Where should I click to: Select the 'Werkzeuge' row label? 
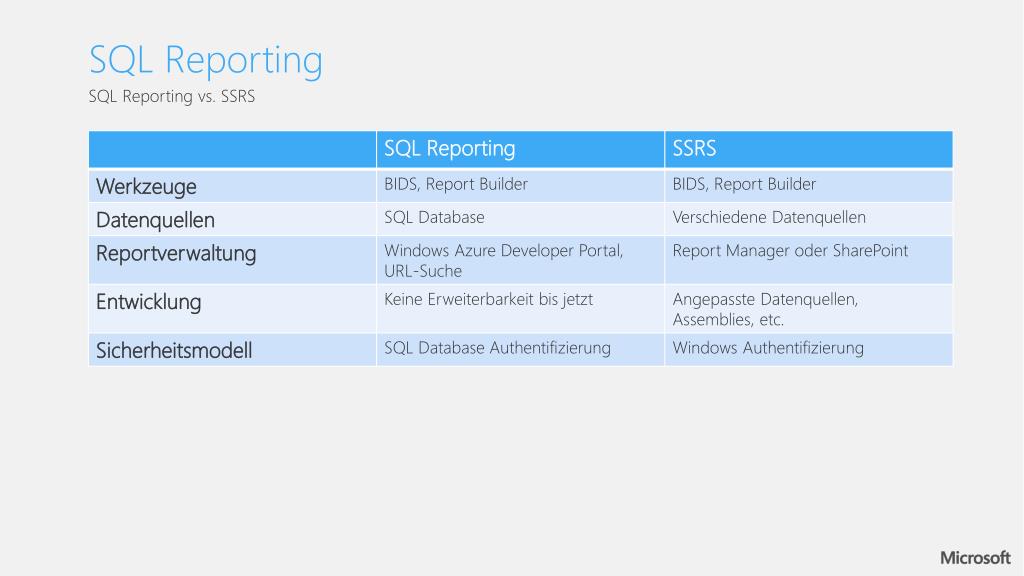(146, 187)
